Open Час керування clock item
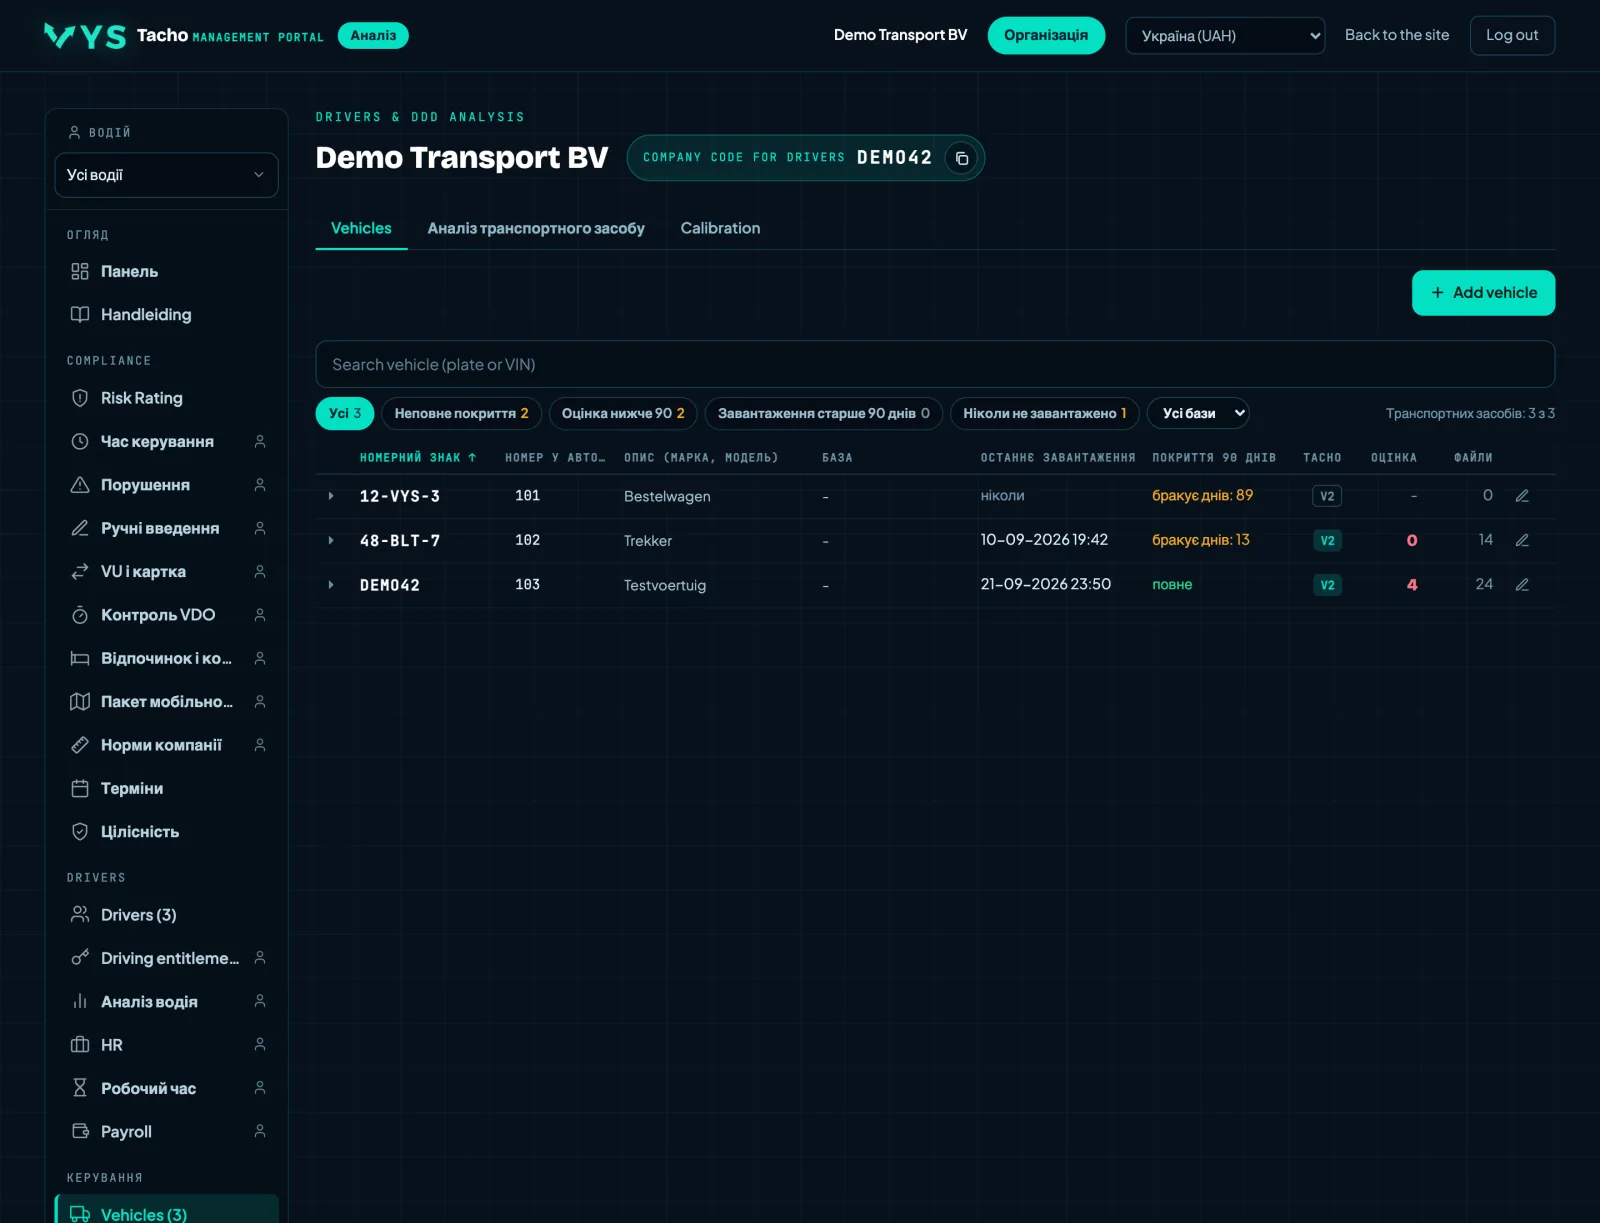Viewport: 1600px width, 1223px height. click(166, 441)
